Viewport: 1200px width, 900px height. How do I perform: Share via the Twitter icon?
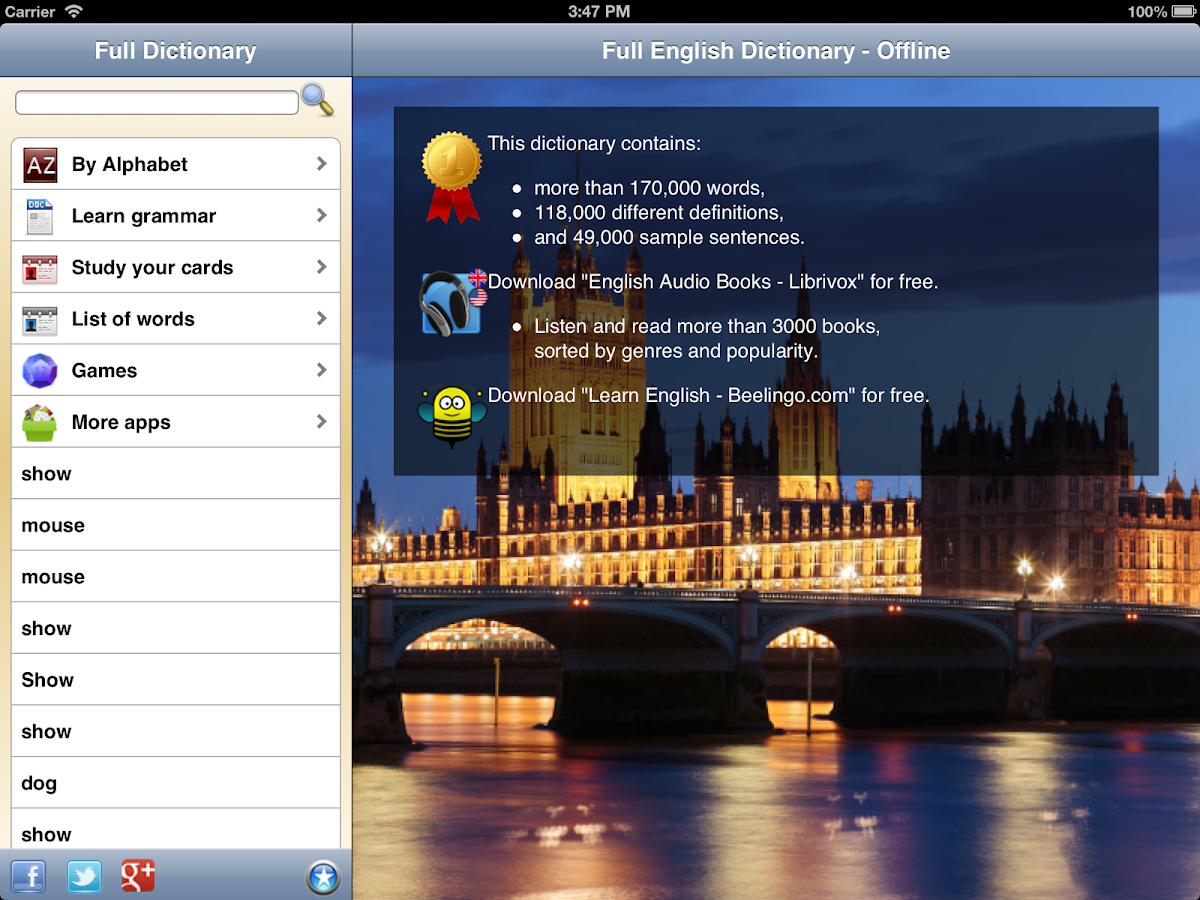(x=84, y=877)
